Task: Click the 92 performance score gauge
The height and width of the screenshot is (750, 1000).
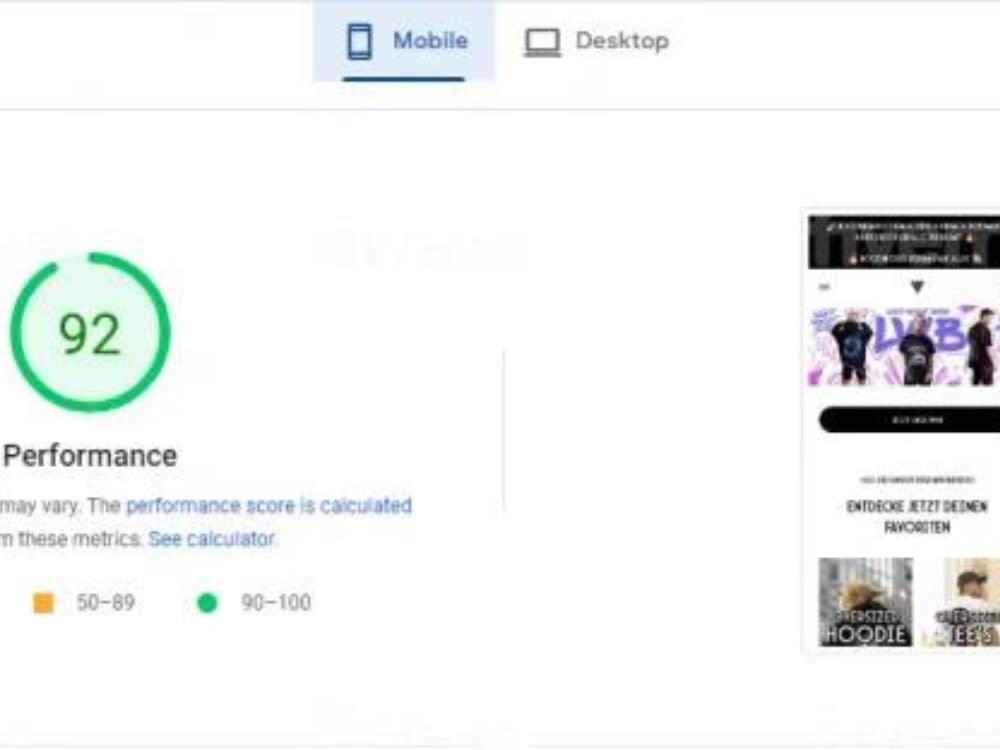Action: (90, 332)
